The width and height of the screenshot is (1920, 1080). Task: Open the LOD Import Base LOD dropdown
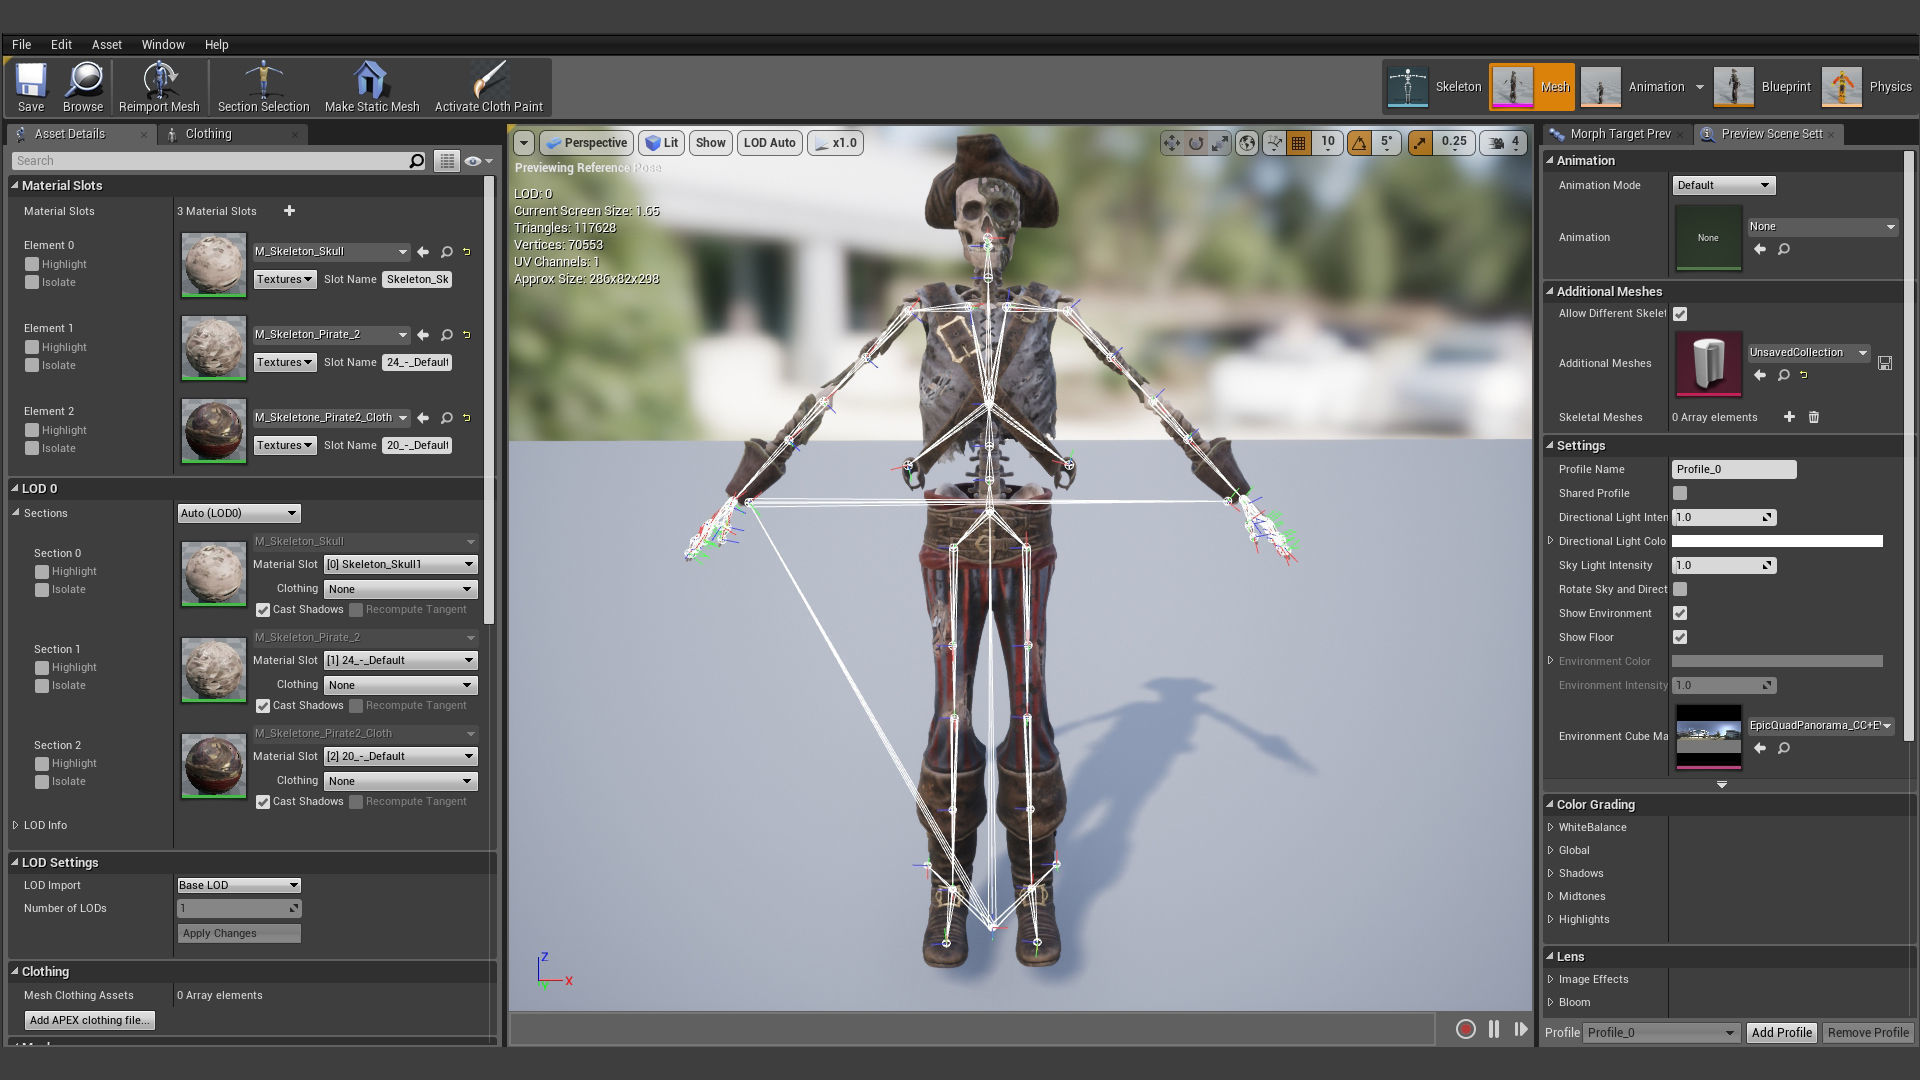coord(238,885)
